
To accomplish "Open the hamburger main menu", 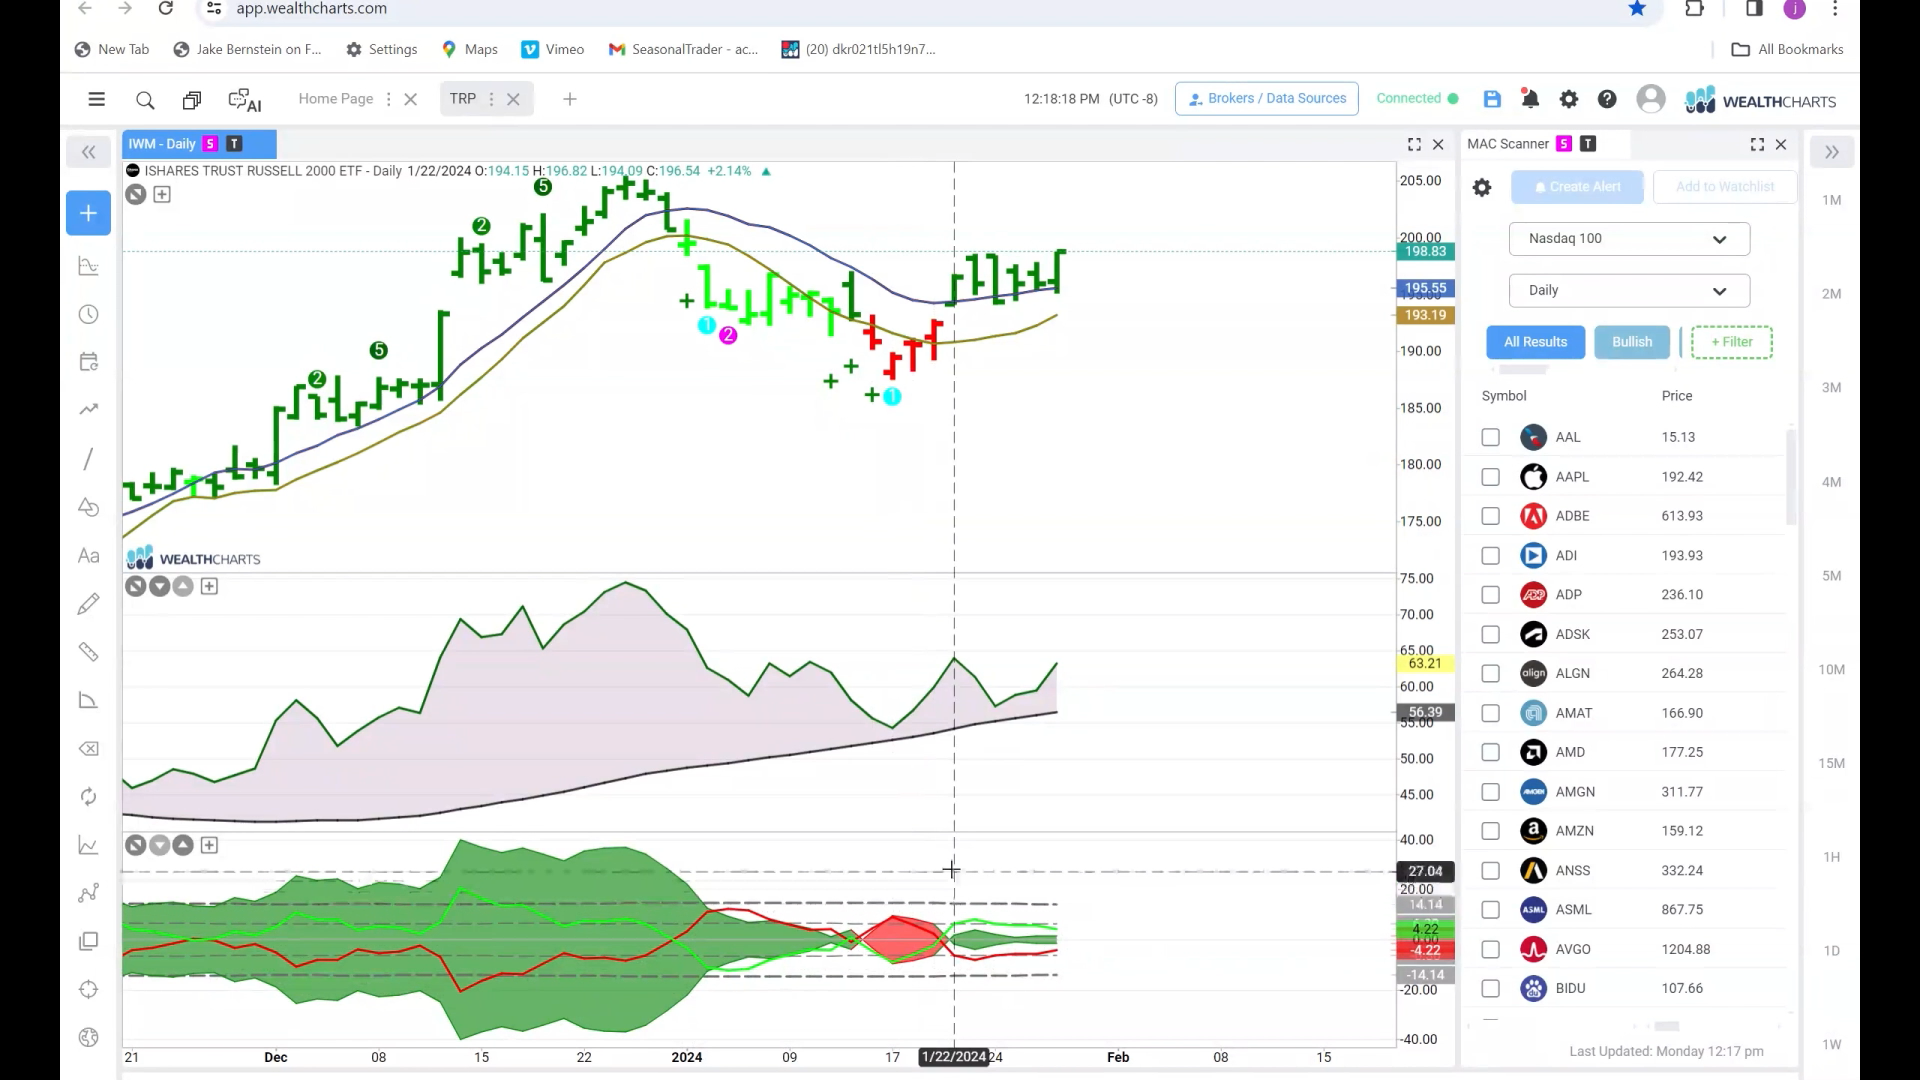I will (x=96, y=99).
